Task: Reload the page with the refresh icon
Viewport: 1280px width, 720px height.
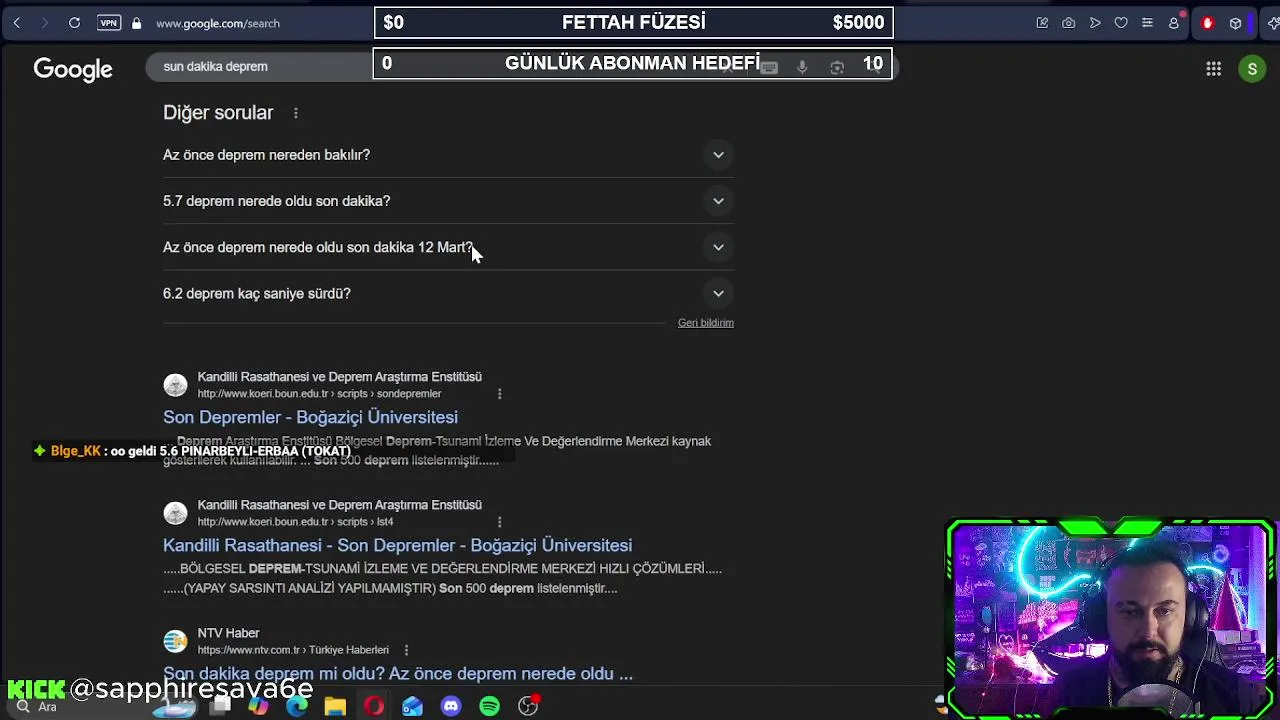Action: tap(74, 23)
